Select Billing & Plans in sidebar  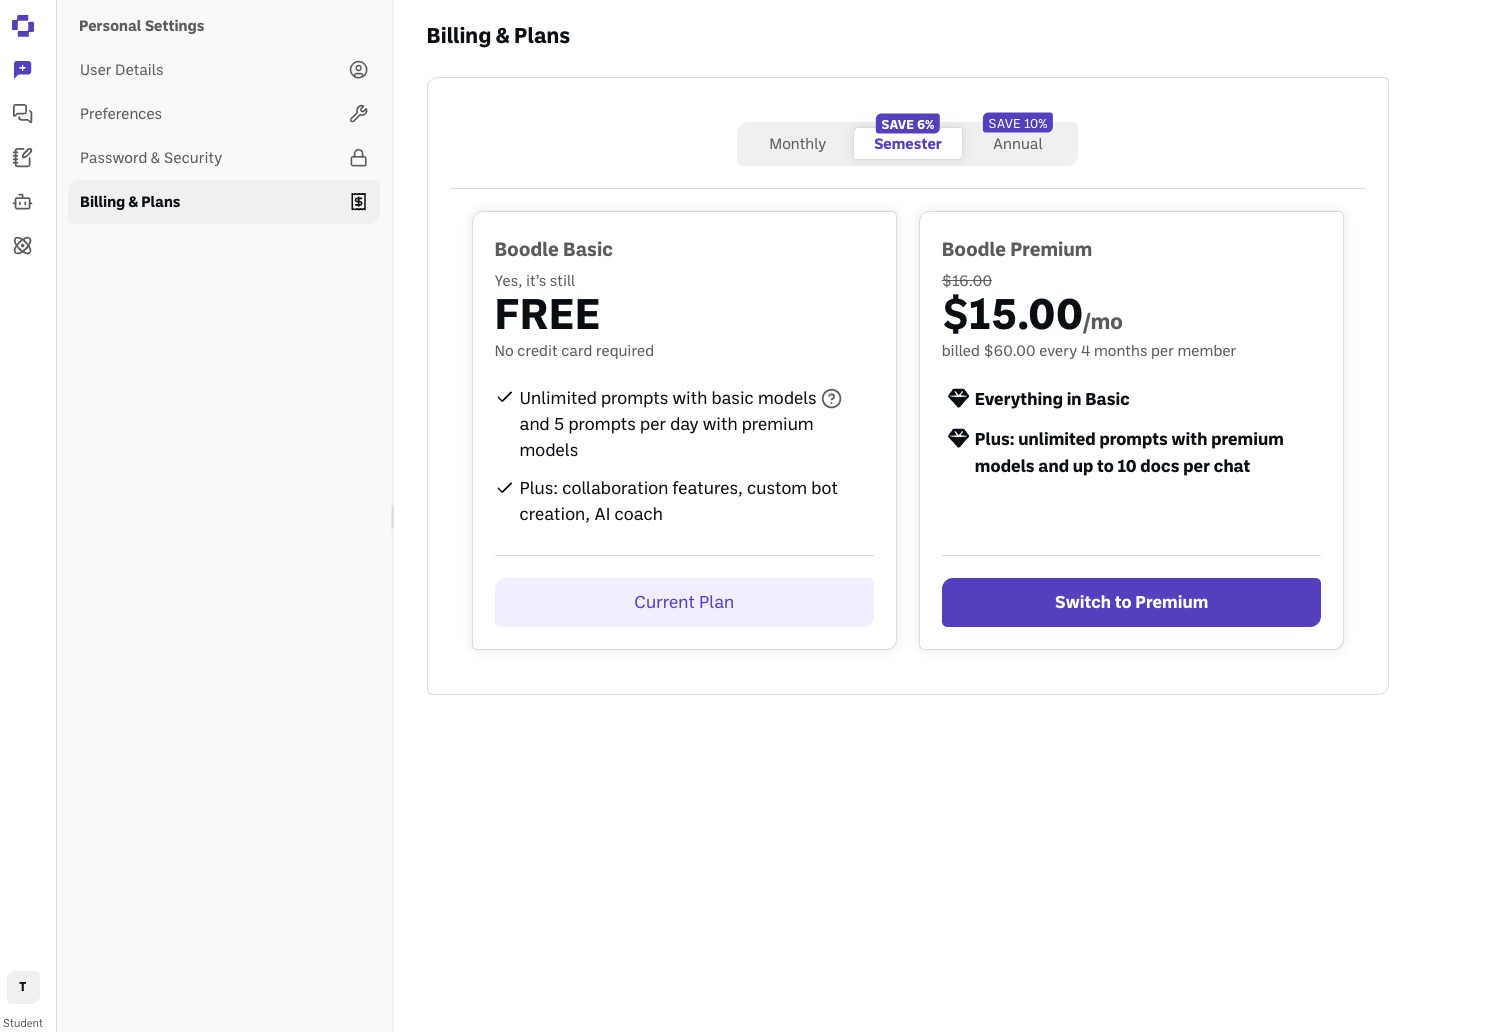tap(224, 202)
